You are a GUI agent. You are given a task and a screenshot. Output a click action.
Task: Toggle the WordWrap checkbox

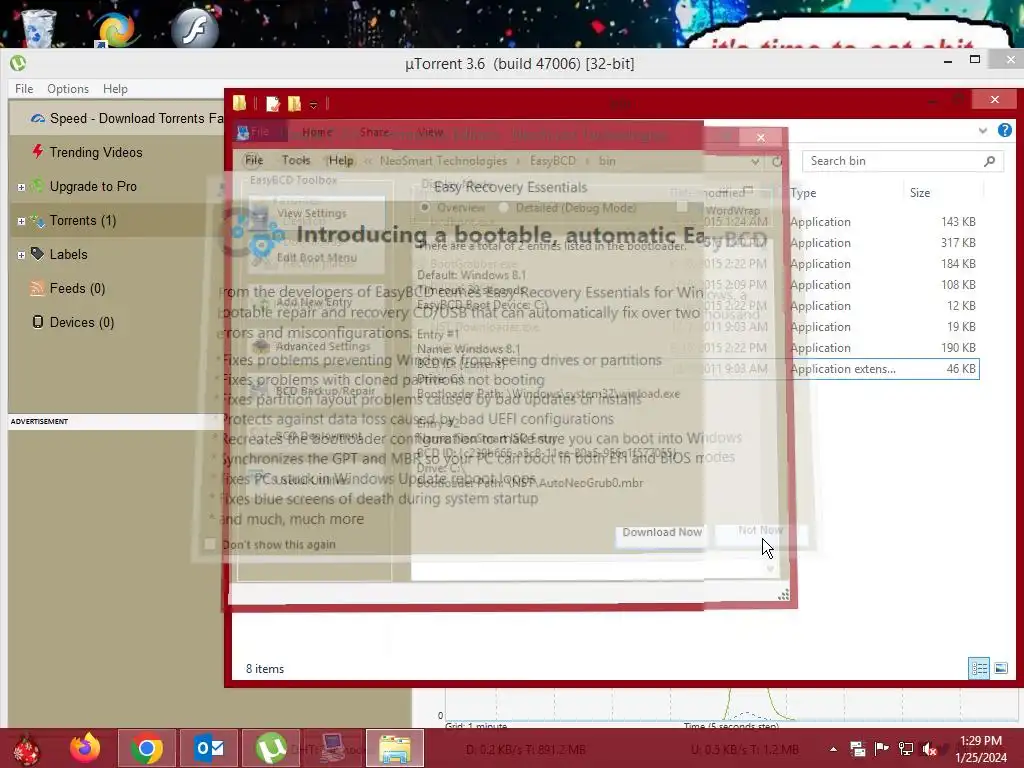point(682,206)
